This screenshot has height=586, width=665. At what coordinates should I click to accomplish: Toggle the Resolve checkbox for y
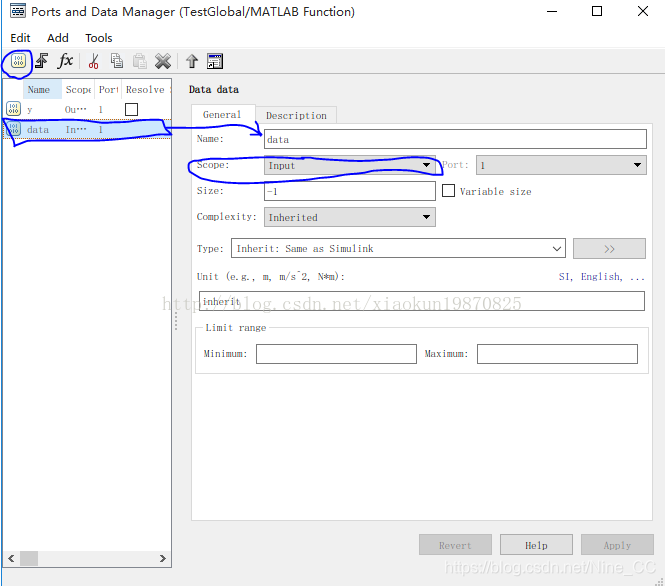pyautogui.click(x=131, y=109)
